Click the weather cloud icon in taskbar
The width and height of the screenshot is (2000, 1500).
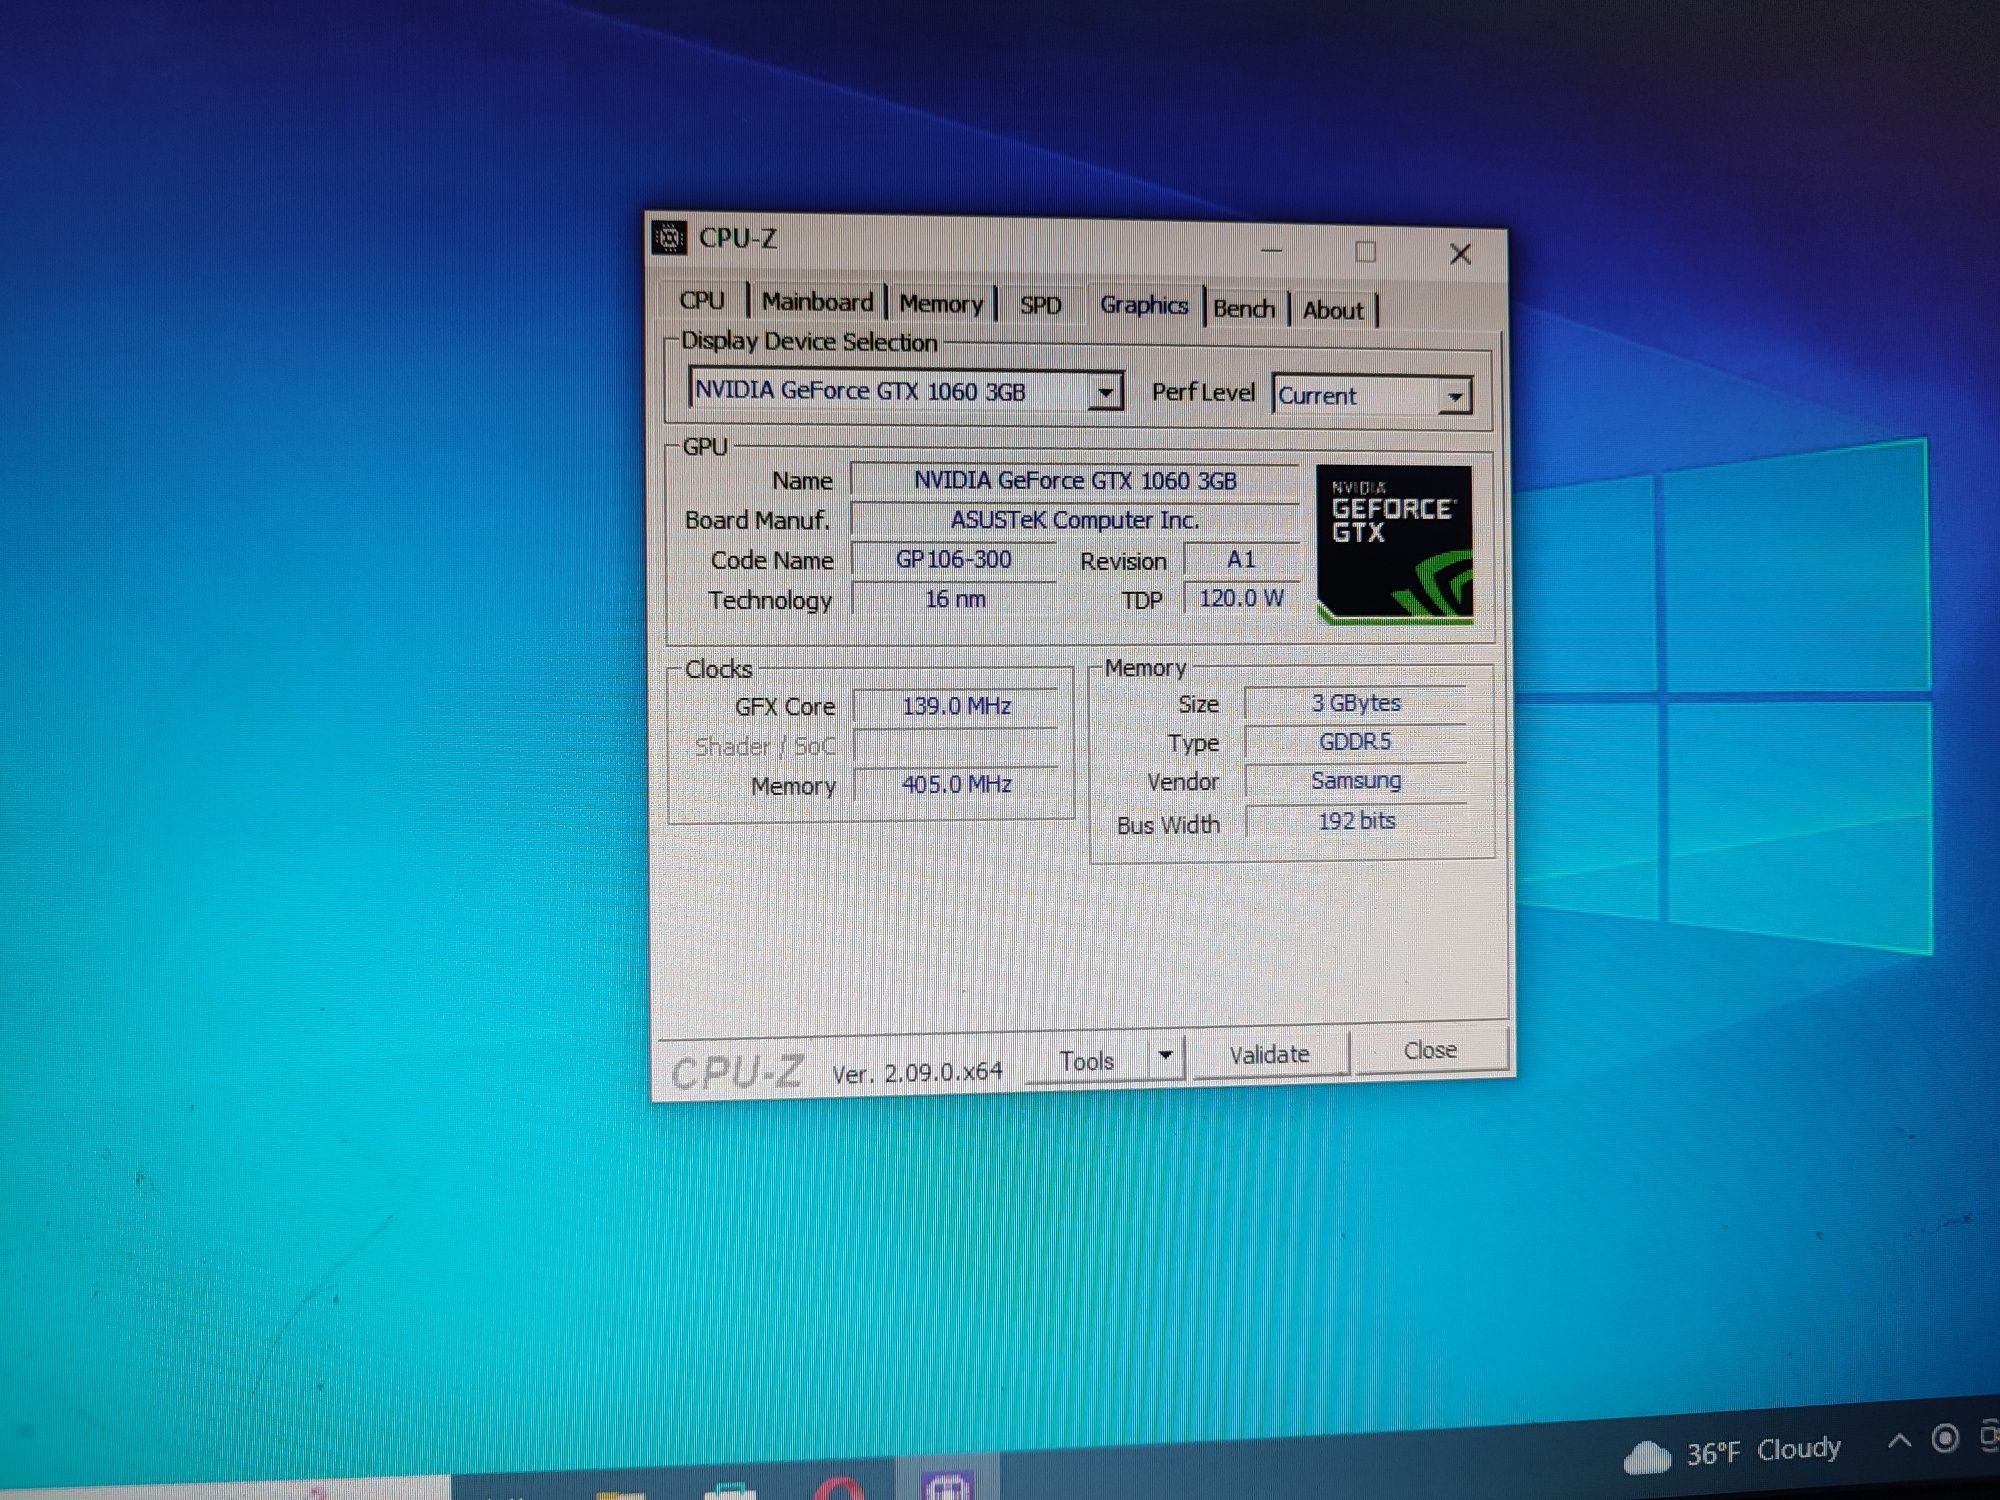point(1646,1456)
